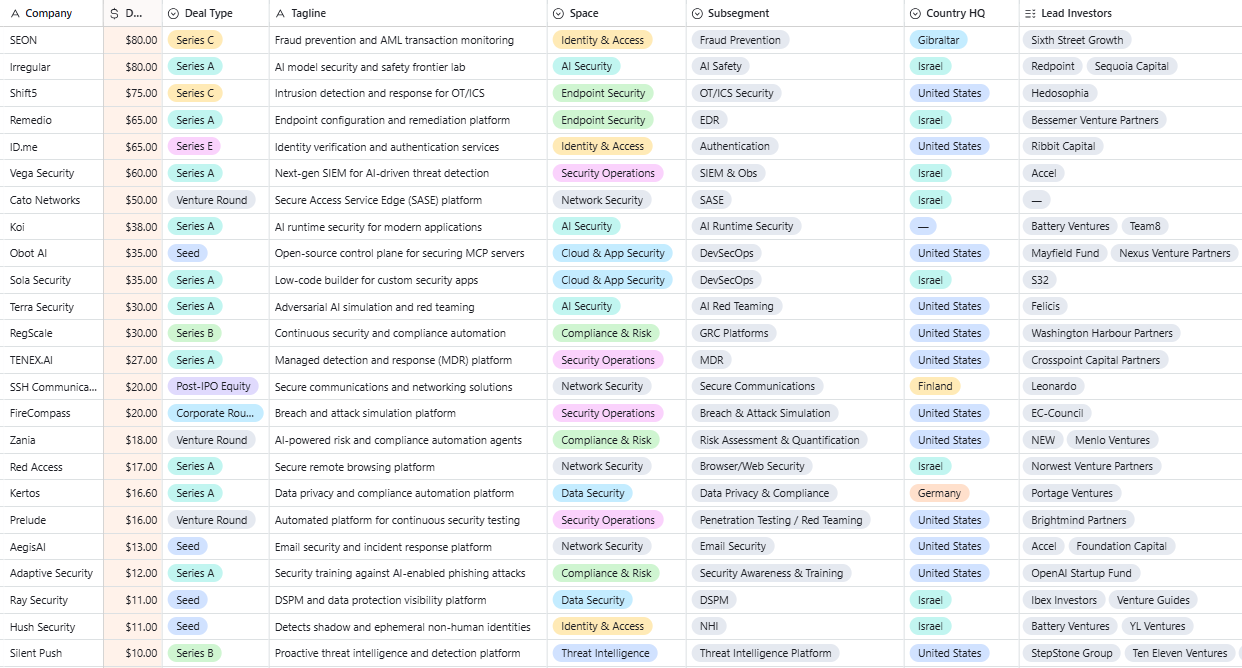Screen dimensions: 1242x668
Task: Click the text-type icon beside Tagline header
Action: [280, 13]
